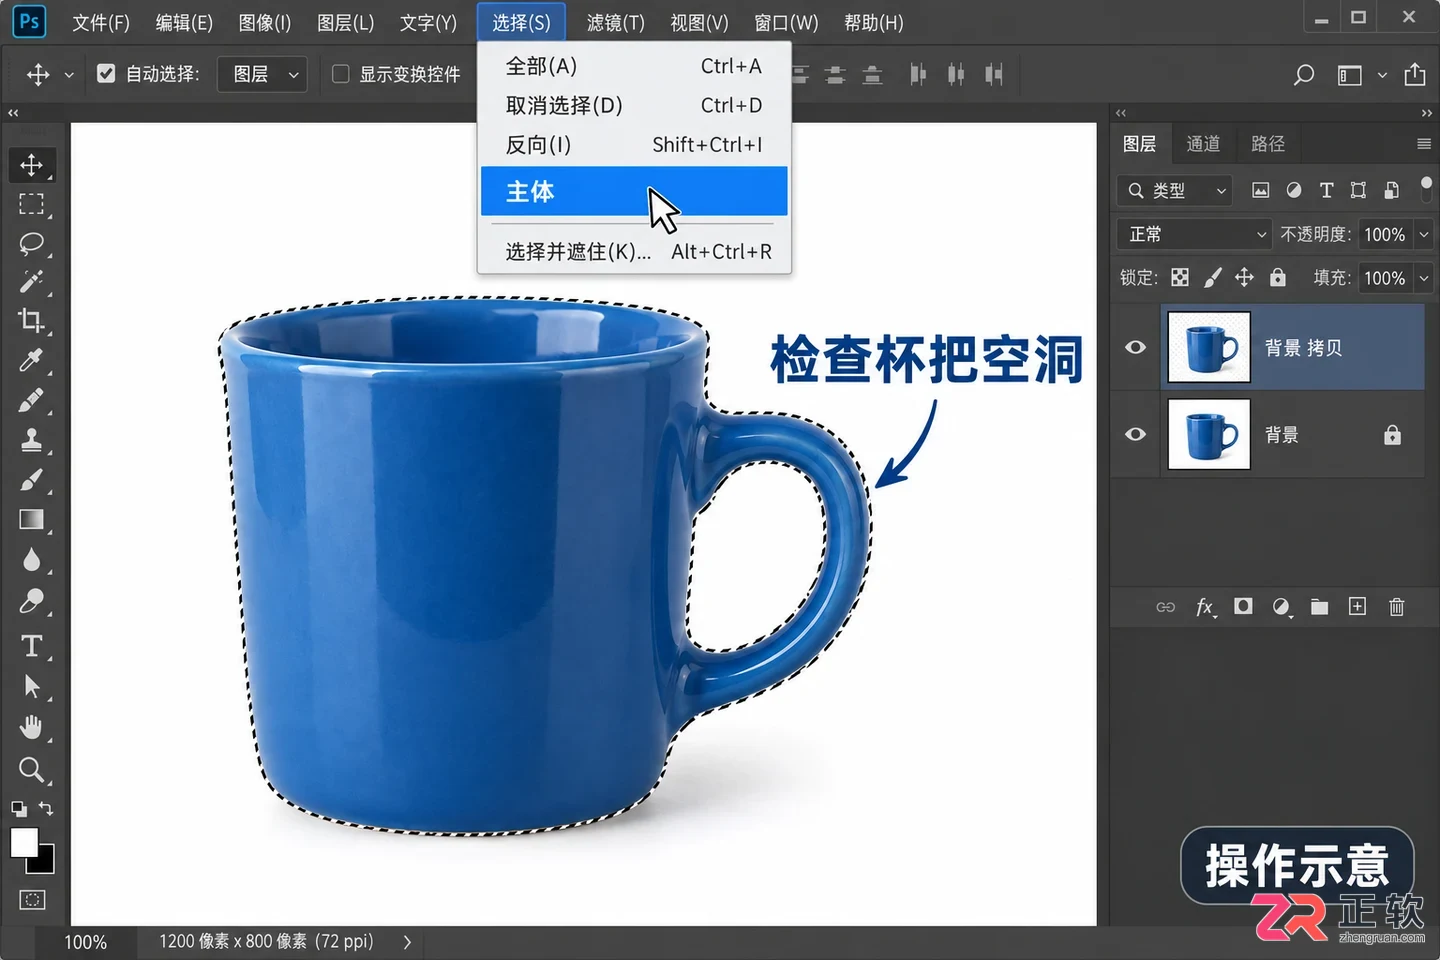This screenshot has width=1440, height=960.
Task: Hide the 背景 拷贝 layer
Action: pos(1136,347)
